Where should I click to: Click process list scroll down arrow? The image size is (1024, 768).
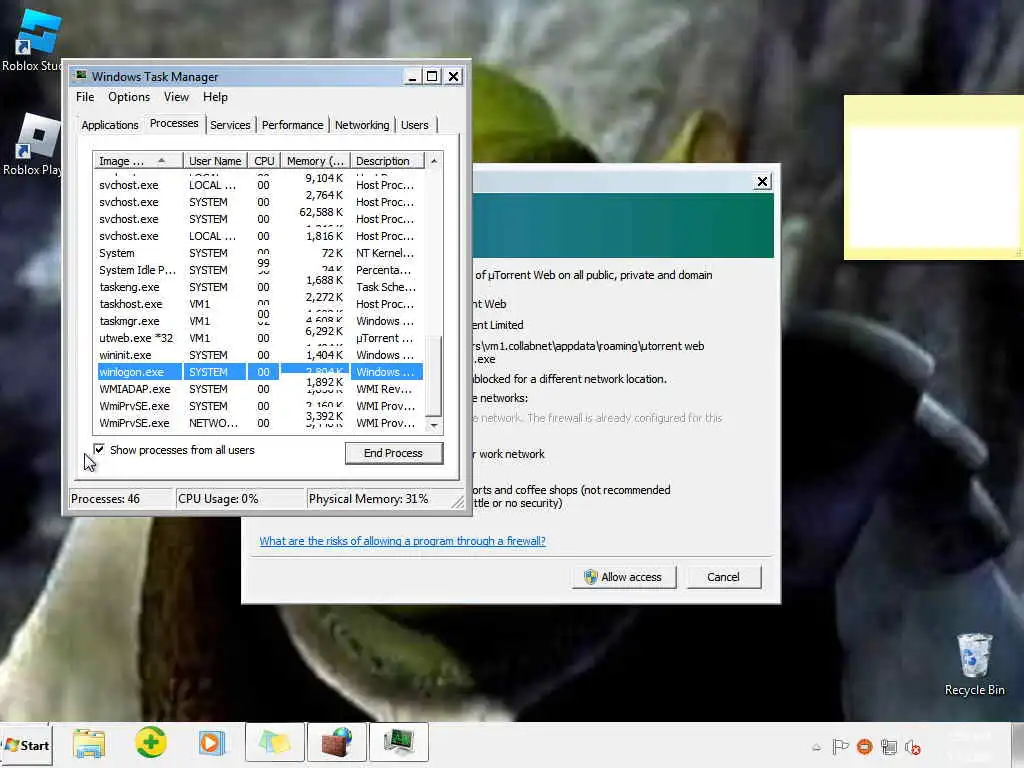pos(434,425)
